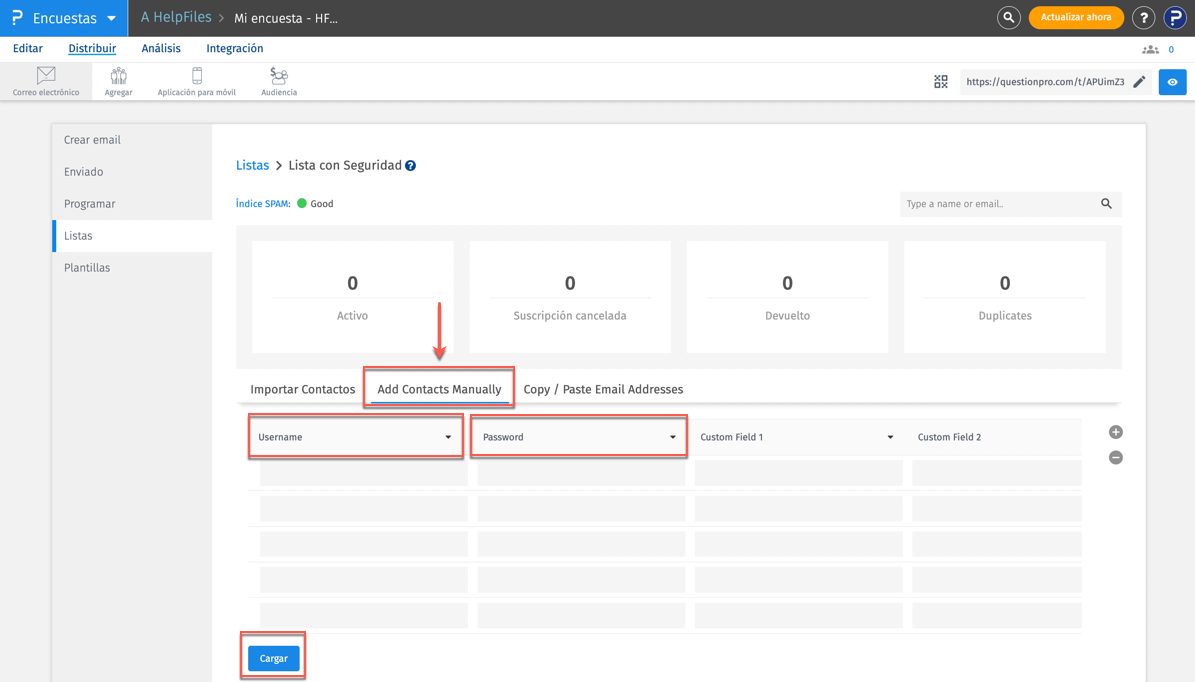Image resolution: width=1195 pixels, height=682 pixels.
Task: Click first row Custom Field 1 cell
Action: [799, 472]
